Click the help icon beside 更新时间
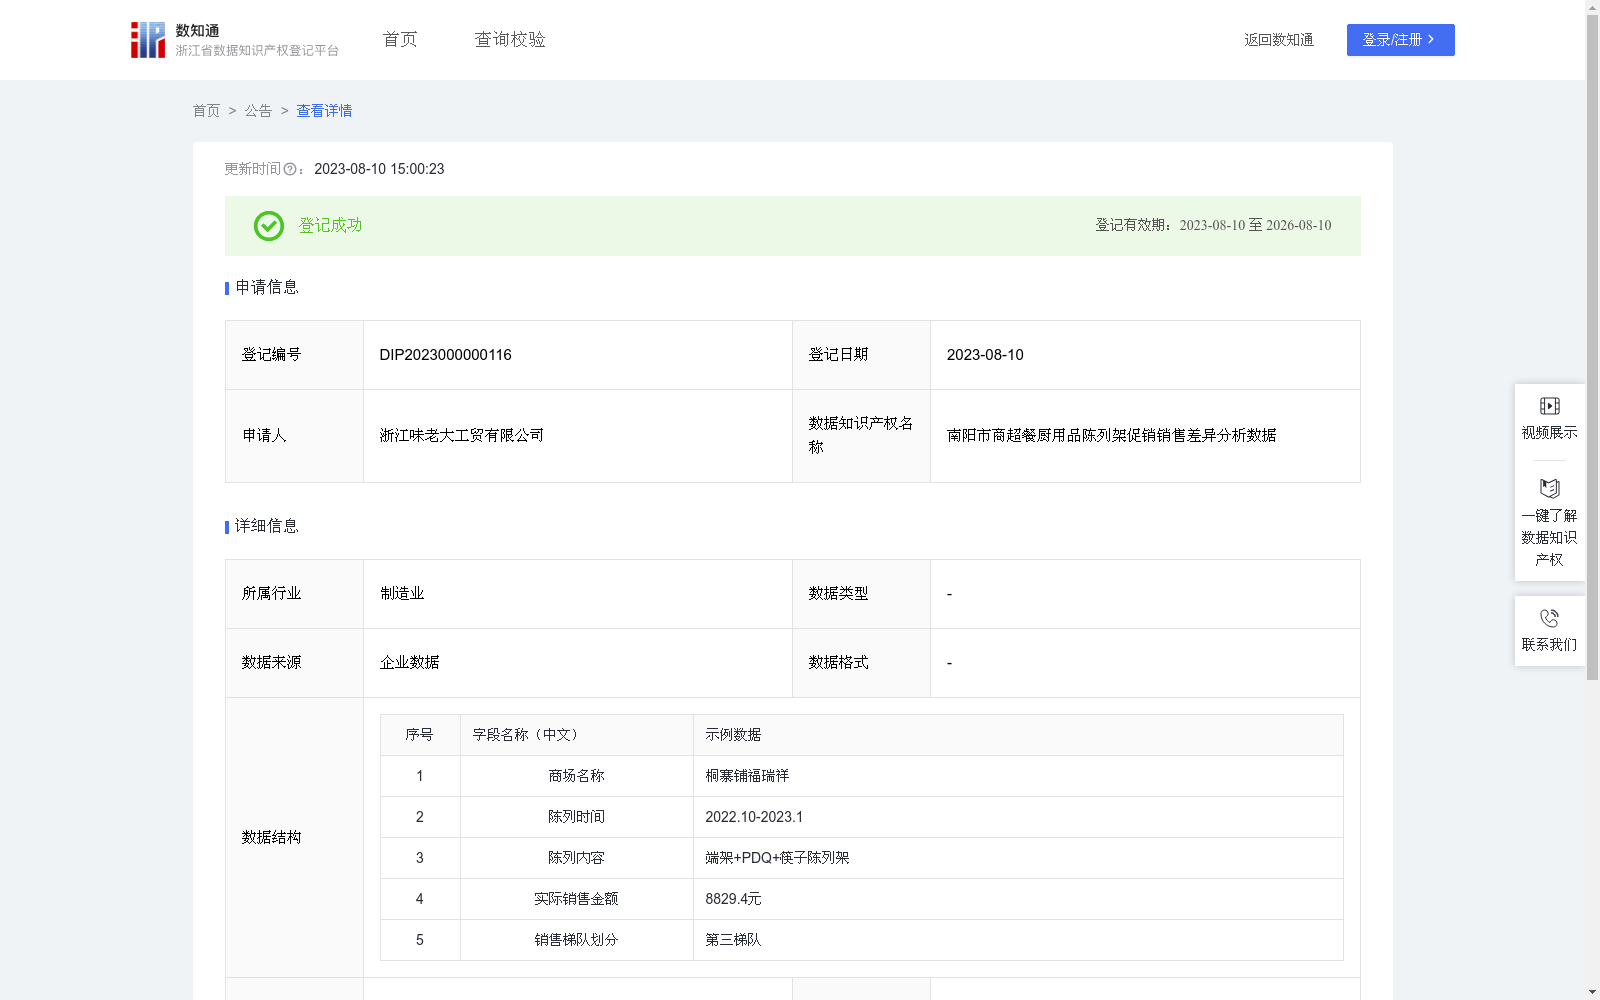Image resolution: width=1600 pixels, height=1000 pixels. [x=290, y=170]
